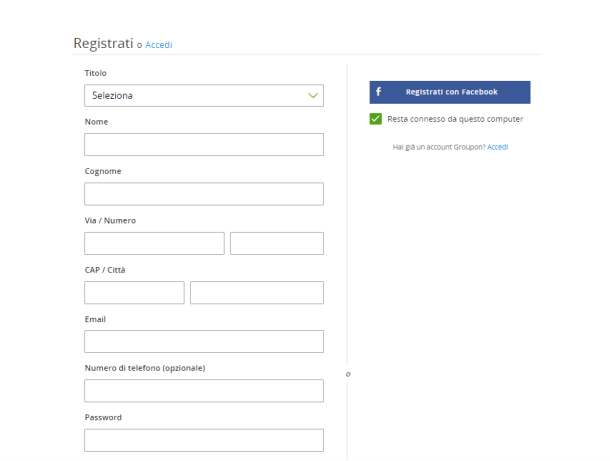Image resolution: width=610 pixels, height=461 pixels.
Task: Click the green chevron in Titolo dropdown
Action: [x=313, y=96]
